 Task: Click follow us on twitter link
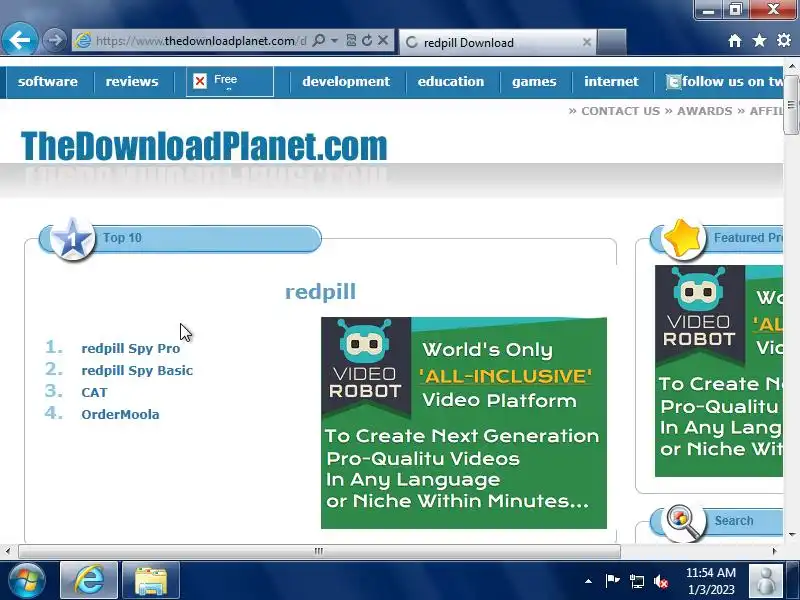point(725,82)
